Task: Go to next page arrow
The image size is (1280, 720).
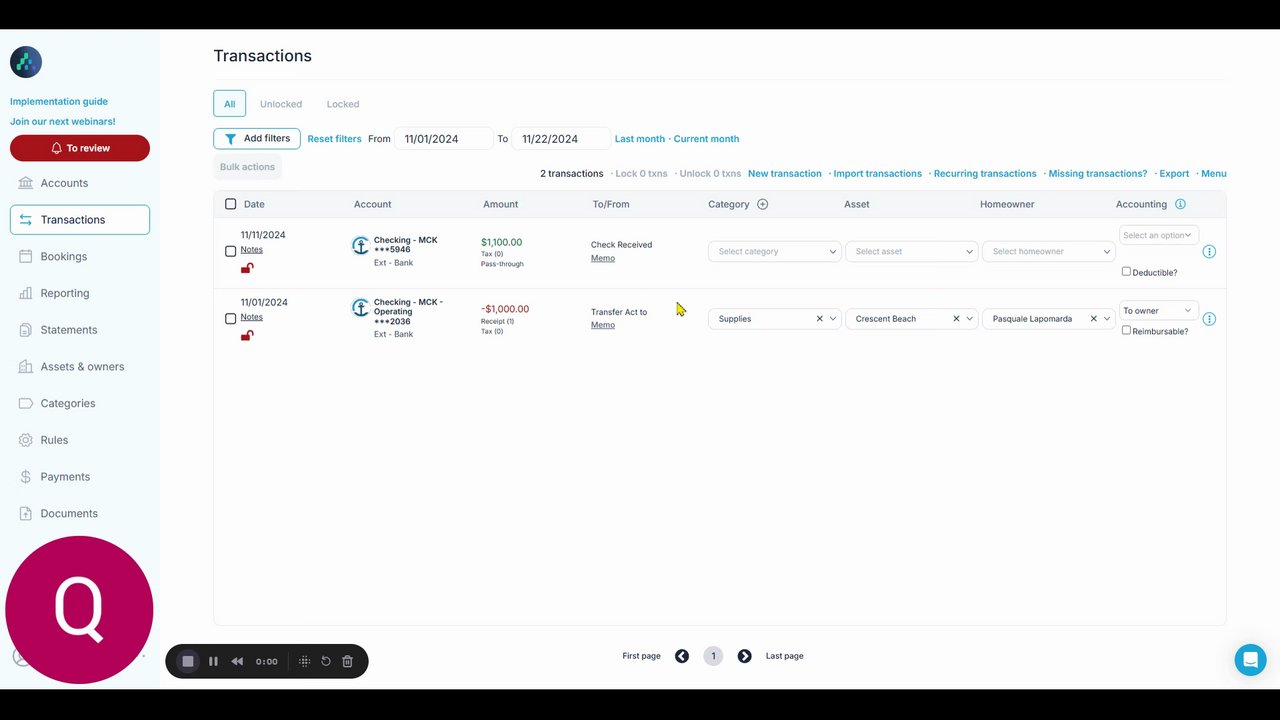Action: 744,656
